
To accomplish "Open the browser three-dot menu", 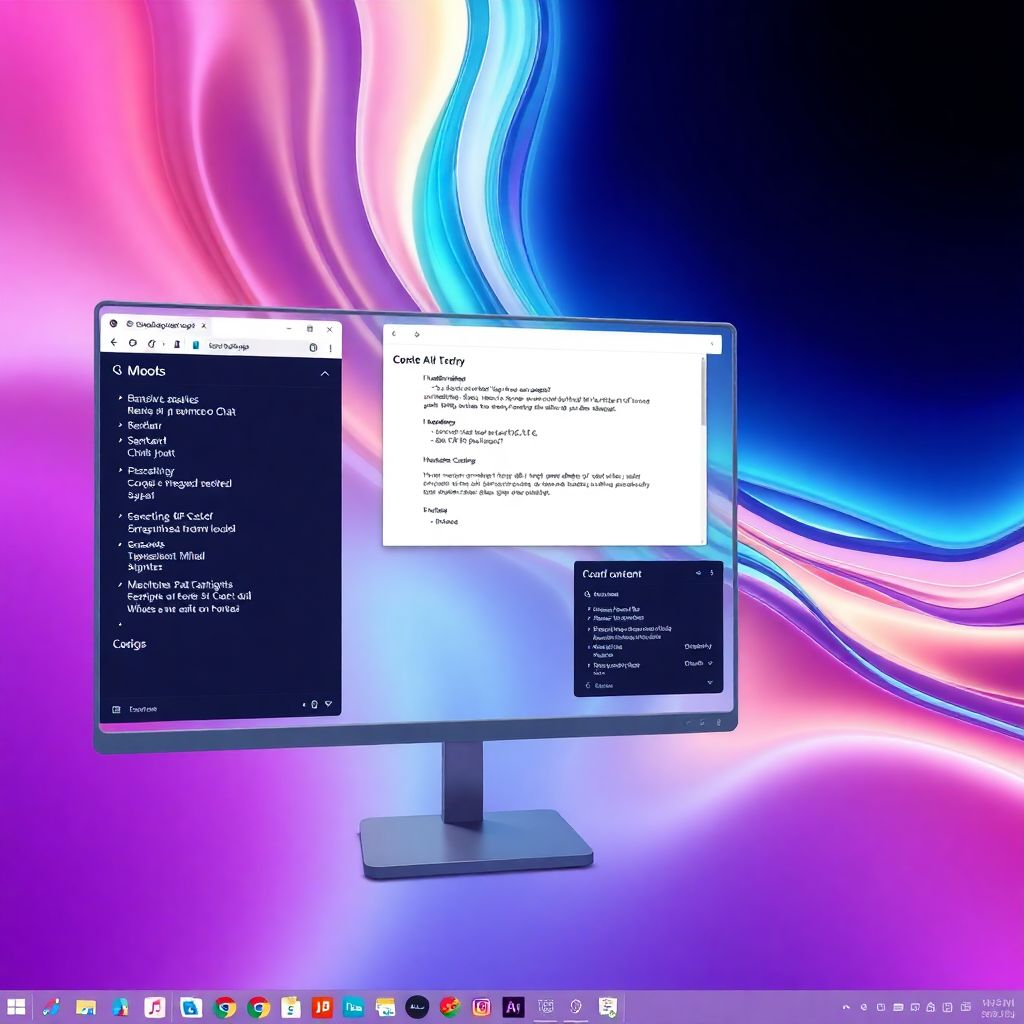I will 329,345.
